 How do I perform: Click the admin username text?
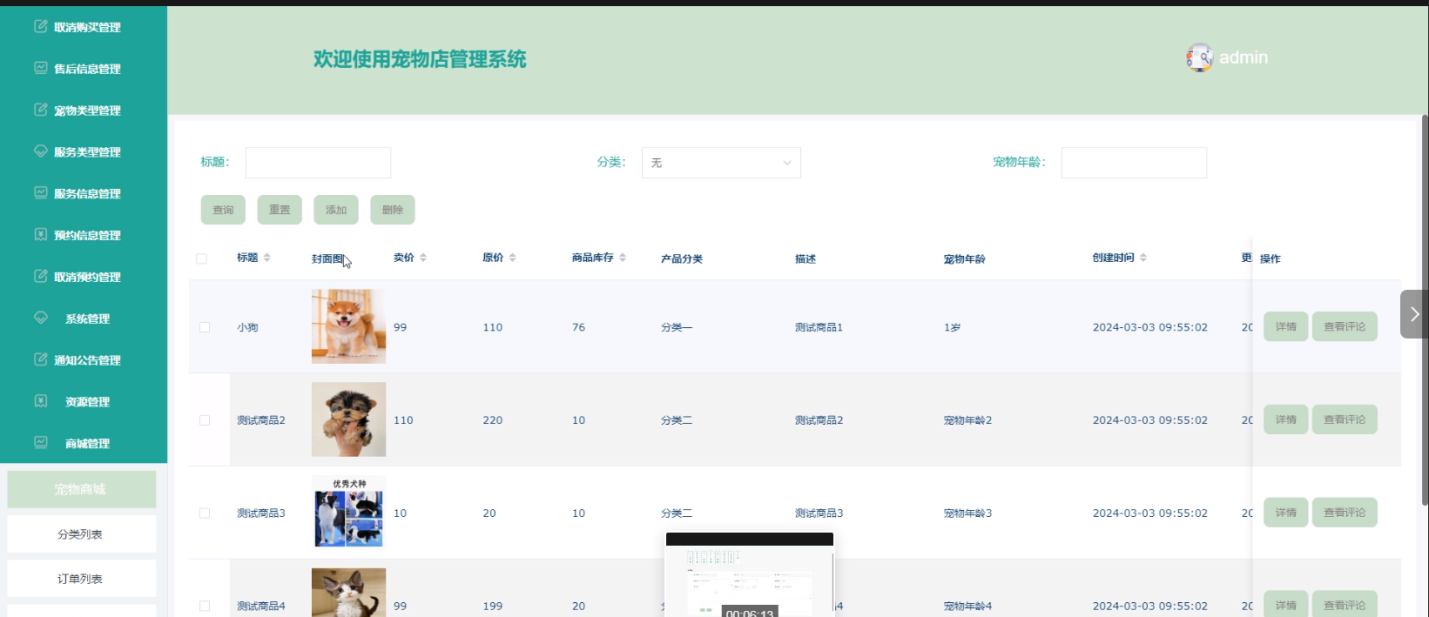coord(1243,58)
